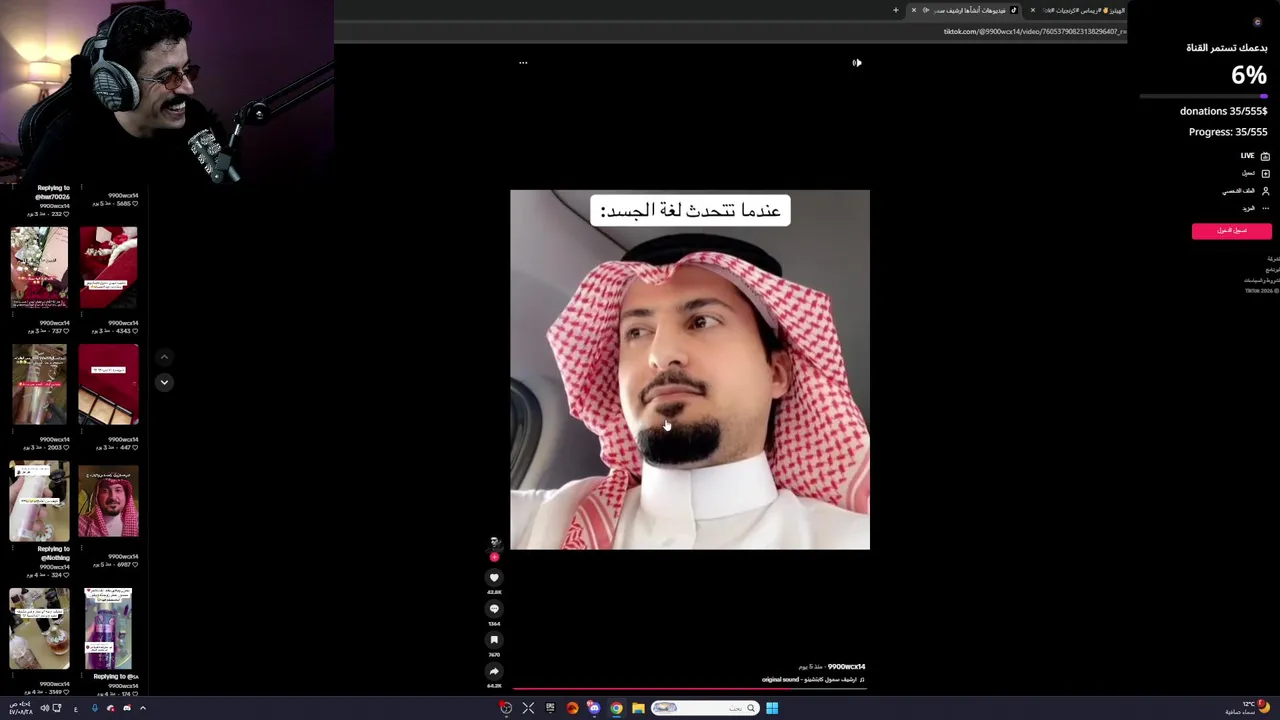Bookmark the video with save icon
1280x720 pixels.
tap(494, 640)
